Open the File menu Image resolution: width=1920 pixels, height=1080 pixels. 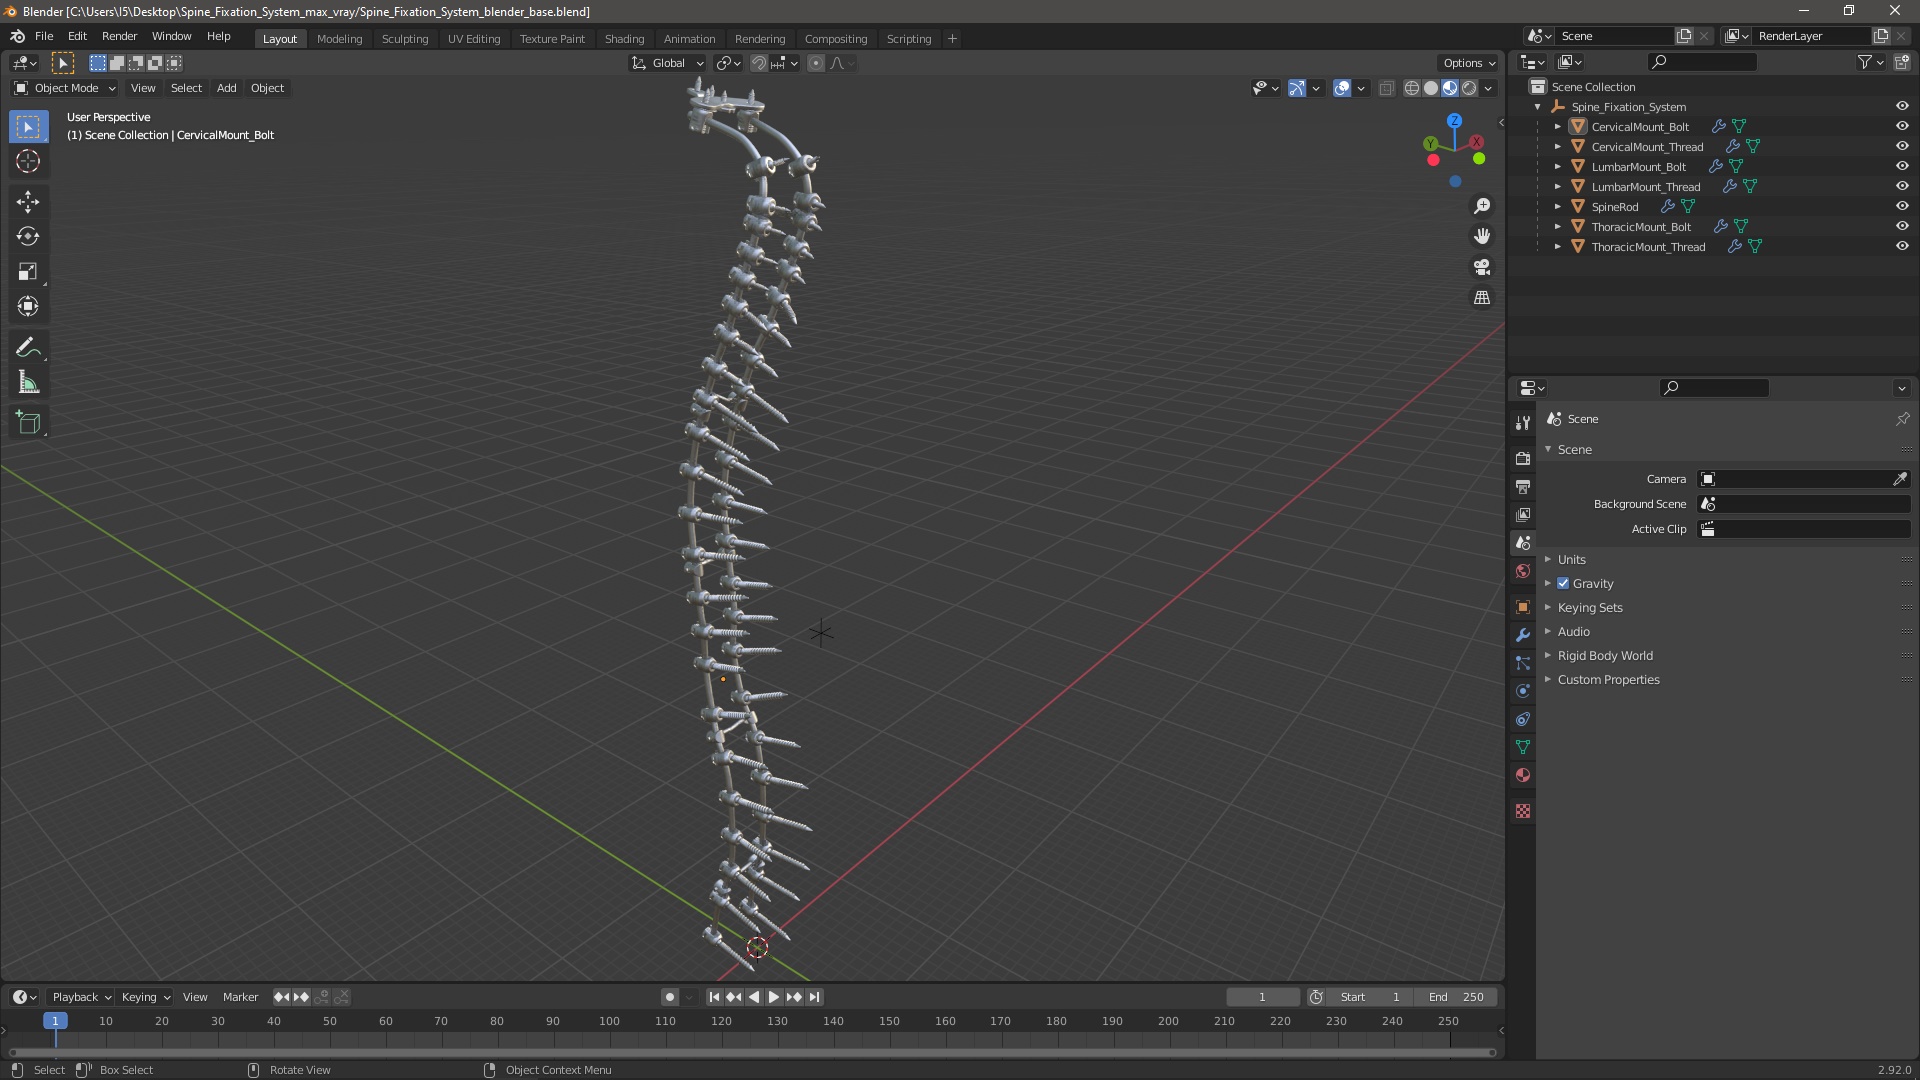tap(44, 36)
